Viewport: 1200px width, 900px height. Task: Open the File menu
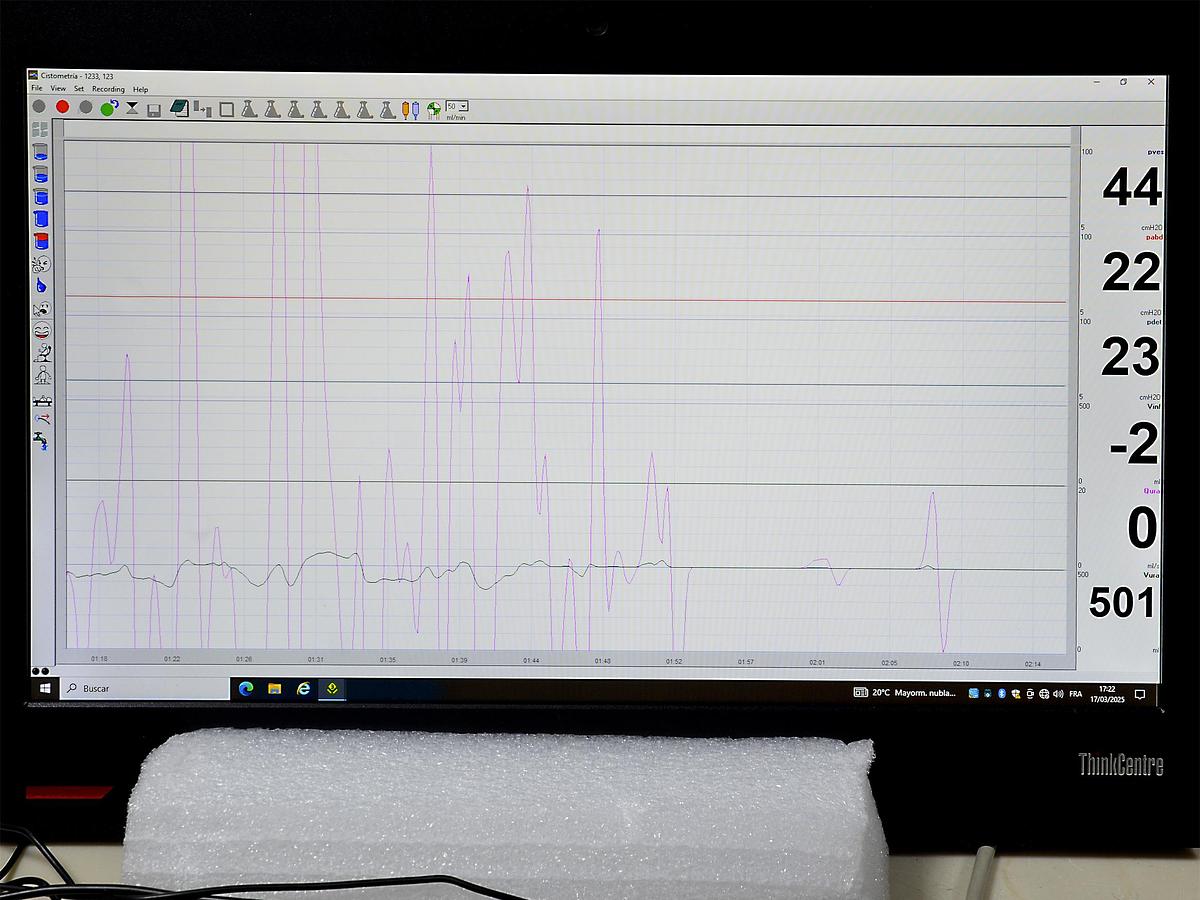click(x=37, y=89)
